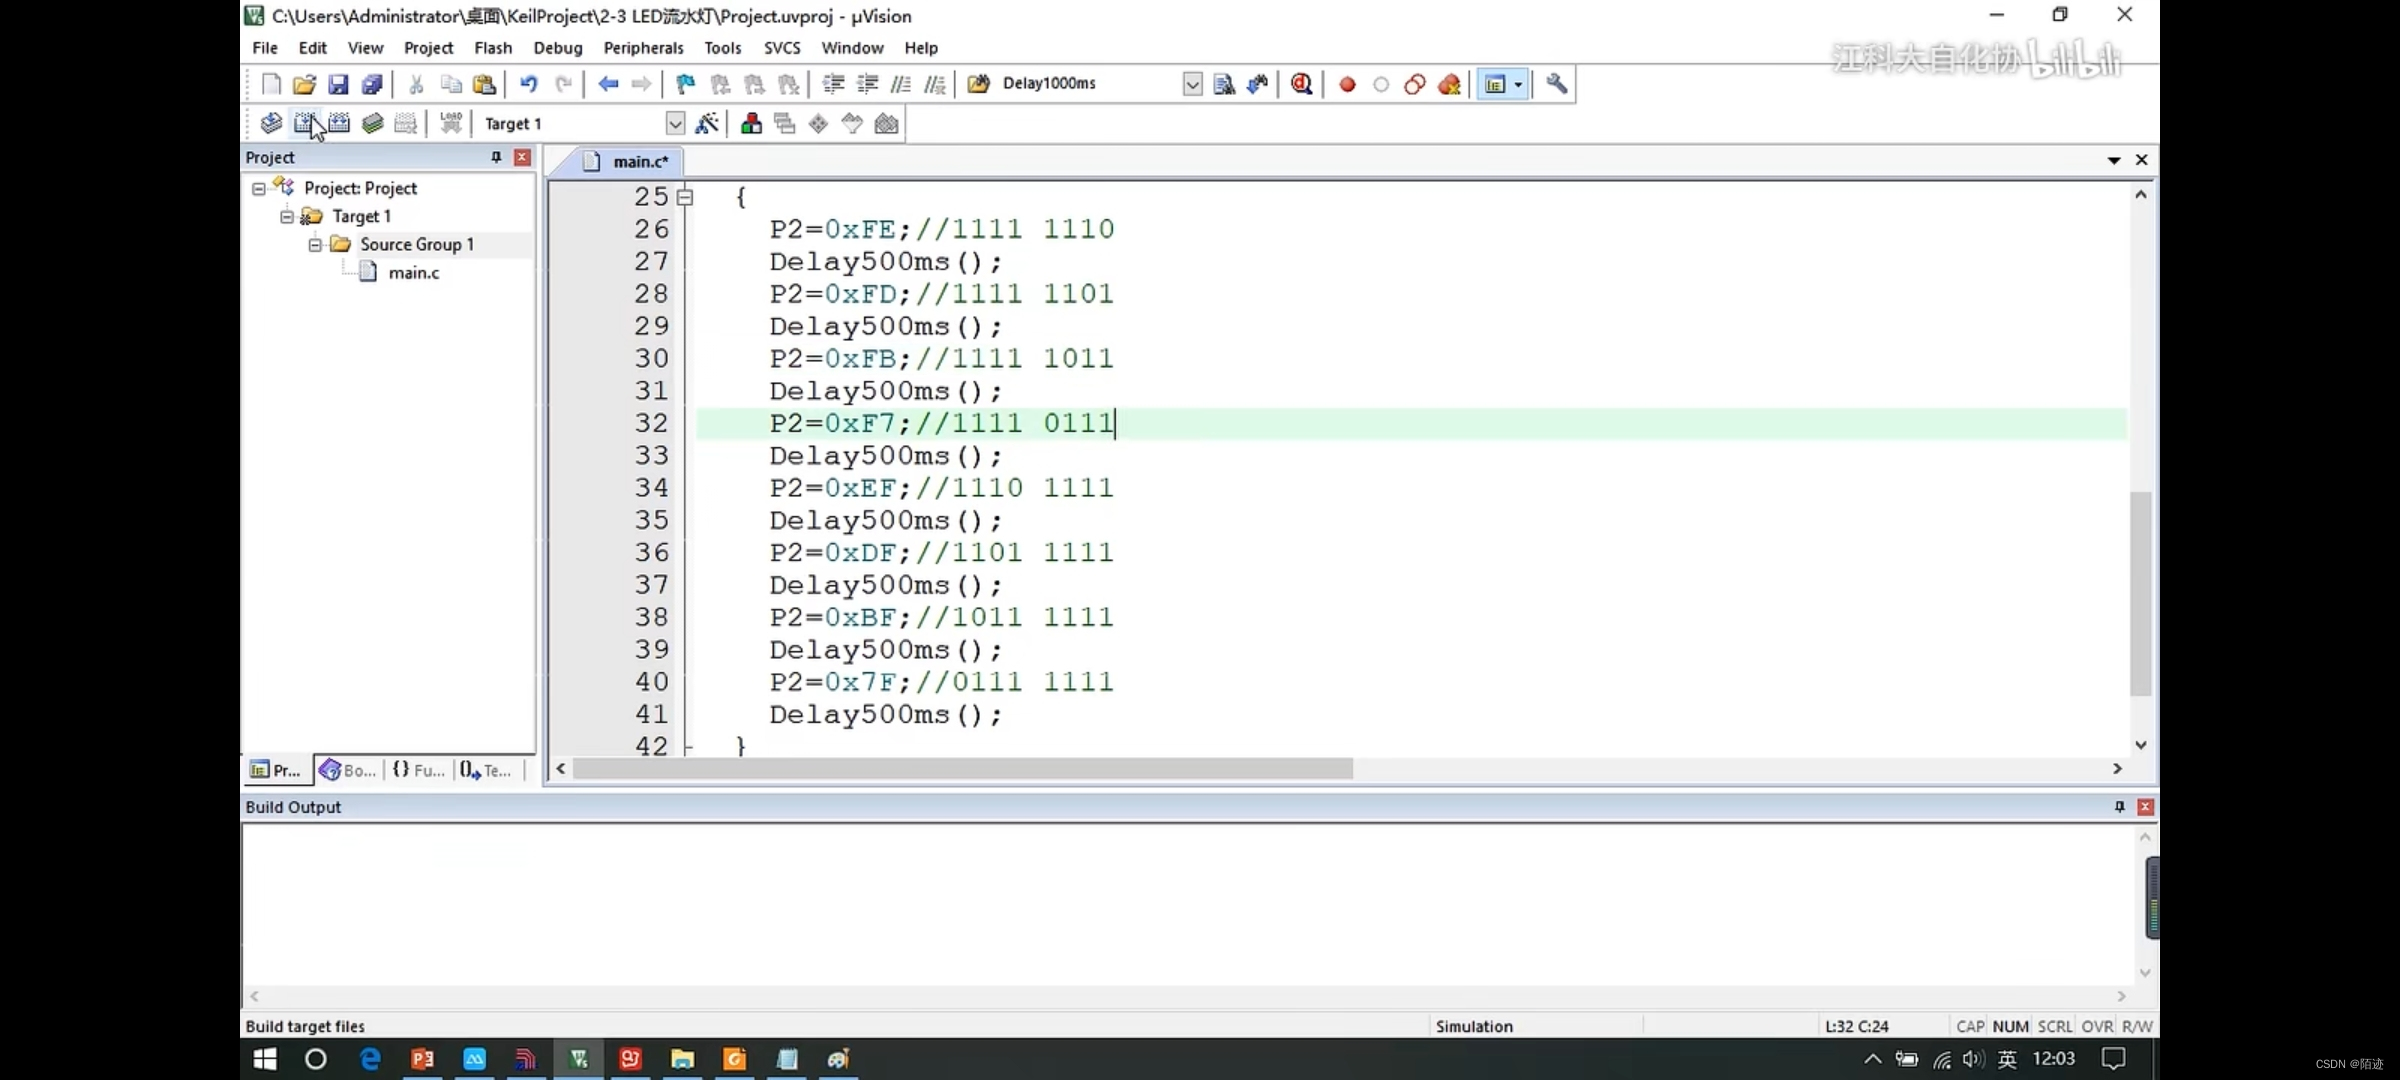Click the Undo arrow icon
The width and height of the screenshot is (2400, 1080).
pos(529,84)
